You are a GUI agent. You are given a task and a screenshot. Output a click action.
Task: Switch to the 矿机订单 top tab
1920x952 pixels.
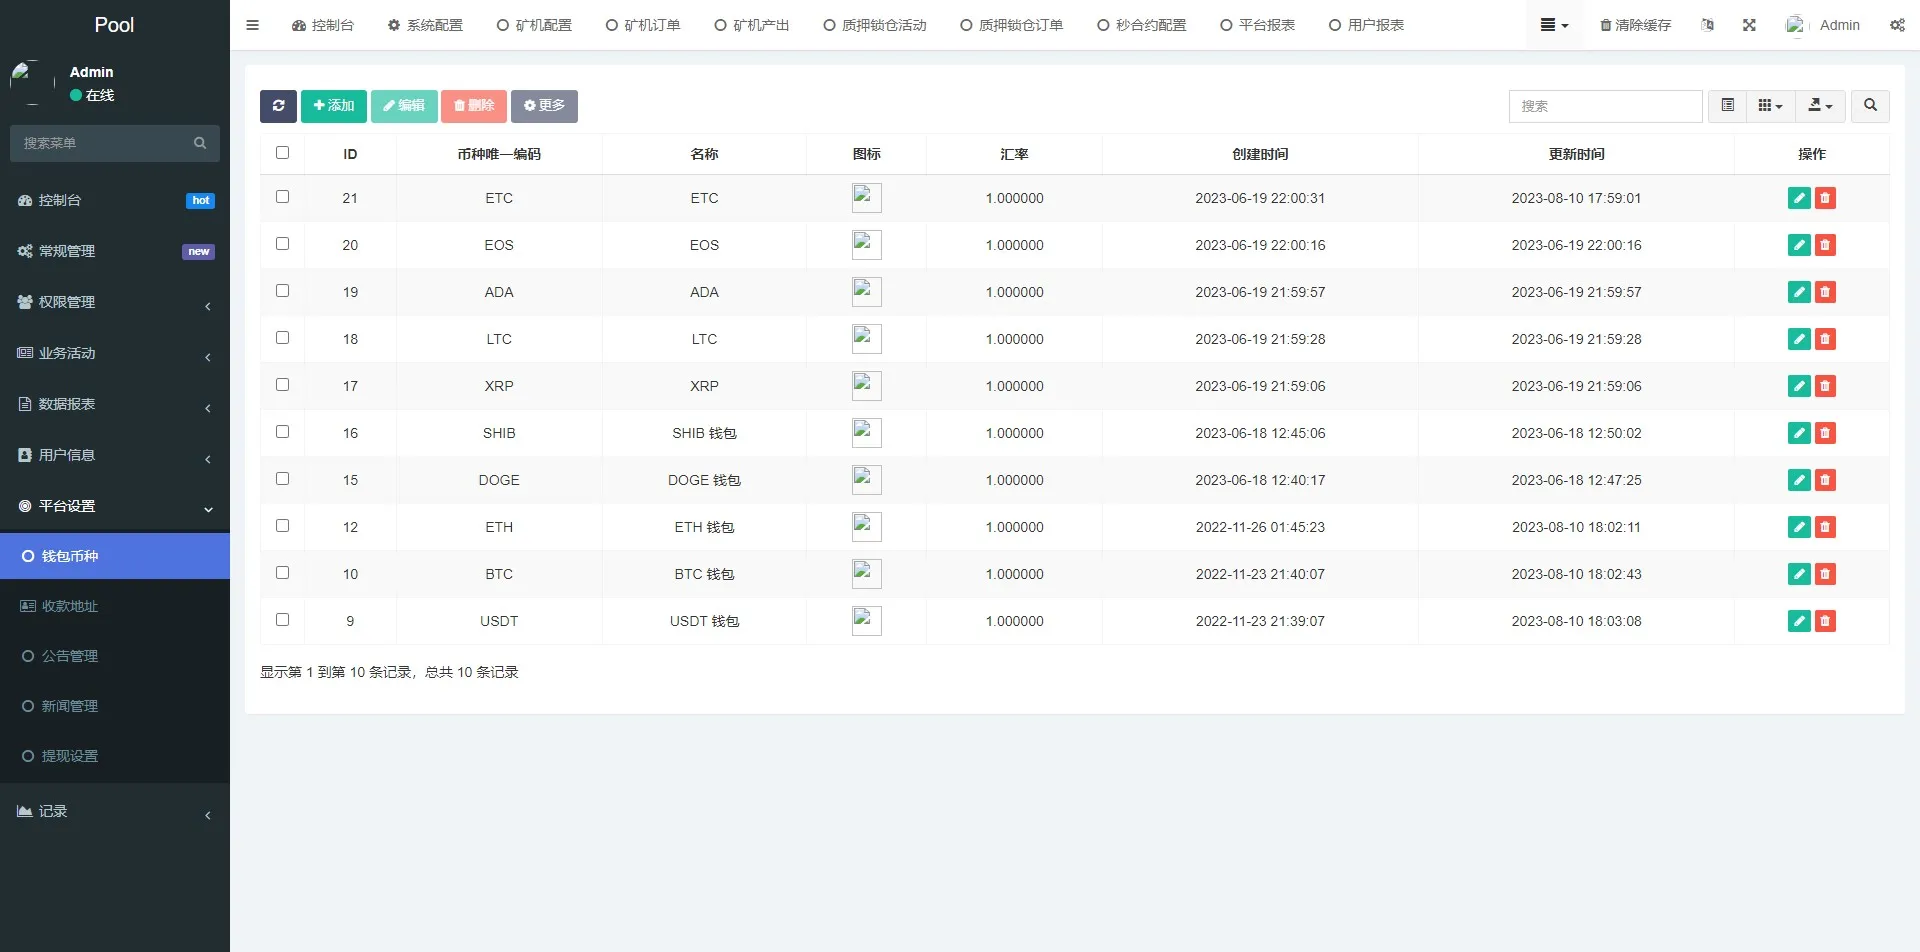pyautogui.click(x=643, y=25)
